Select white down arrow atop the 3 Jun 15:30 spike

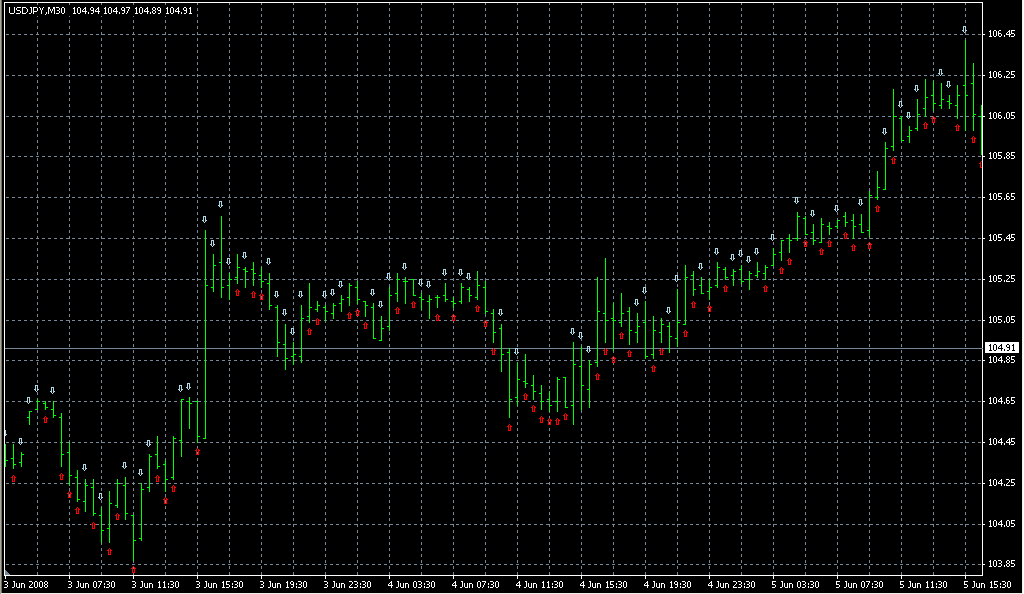220,205
